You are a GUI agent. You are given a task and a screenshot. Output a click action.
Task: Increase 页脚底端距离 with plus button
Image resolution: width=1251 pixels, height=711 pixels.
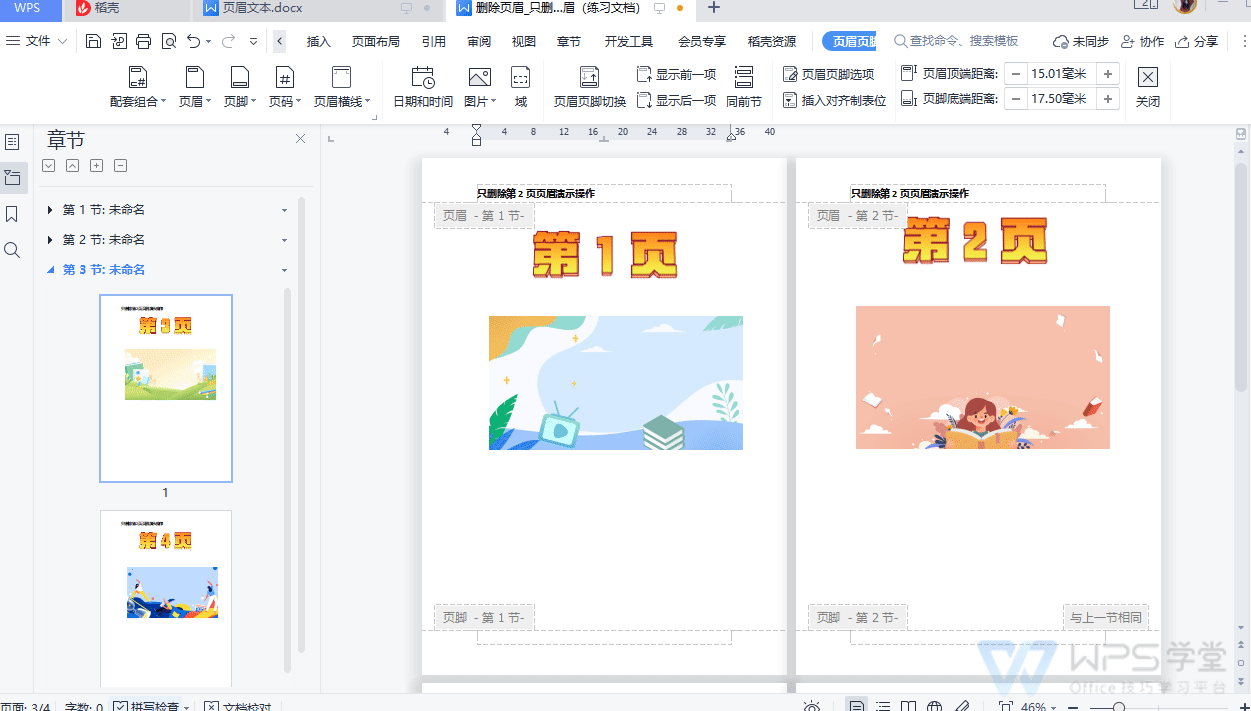coord(1108,98)
